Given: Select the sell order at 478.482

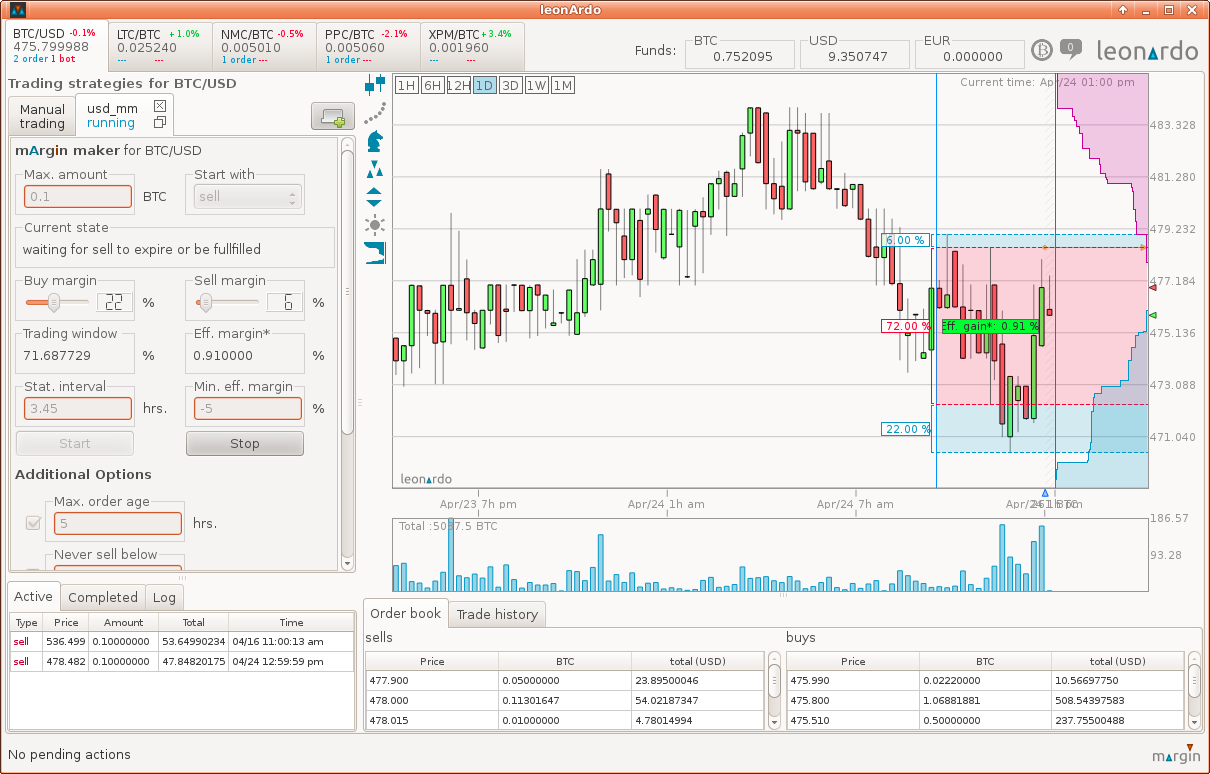Looking at the screenshot, I should 181,661.
